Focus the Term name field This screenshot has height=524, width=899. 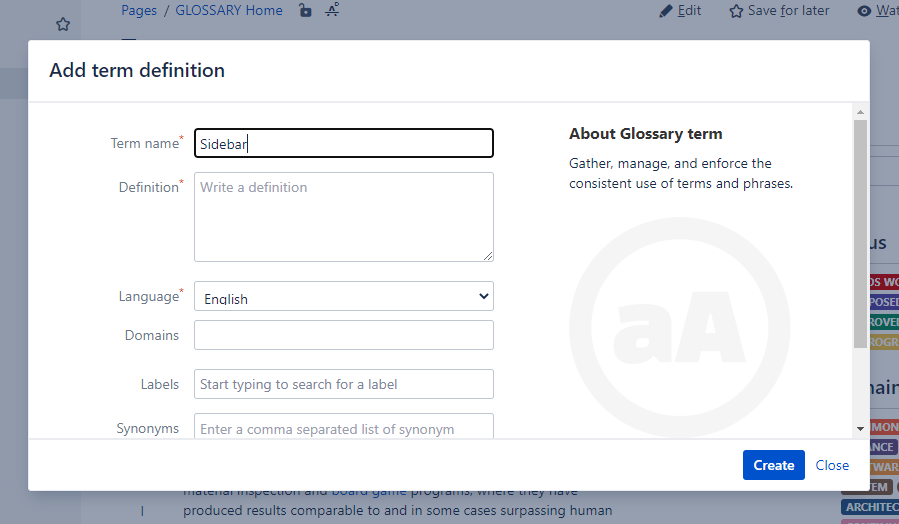(x=343, y=143)
